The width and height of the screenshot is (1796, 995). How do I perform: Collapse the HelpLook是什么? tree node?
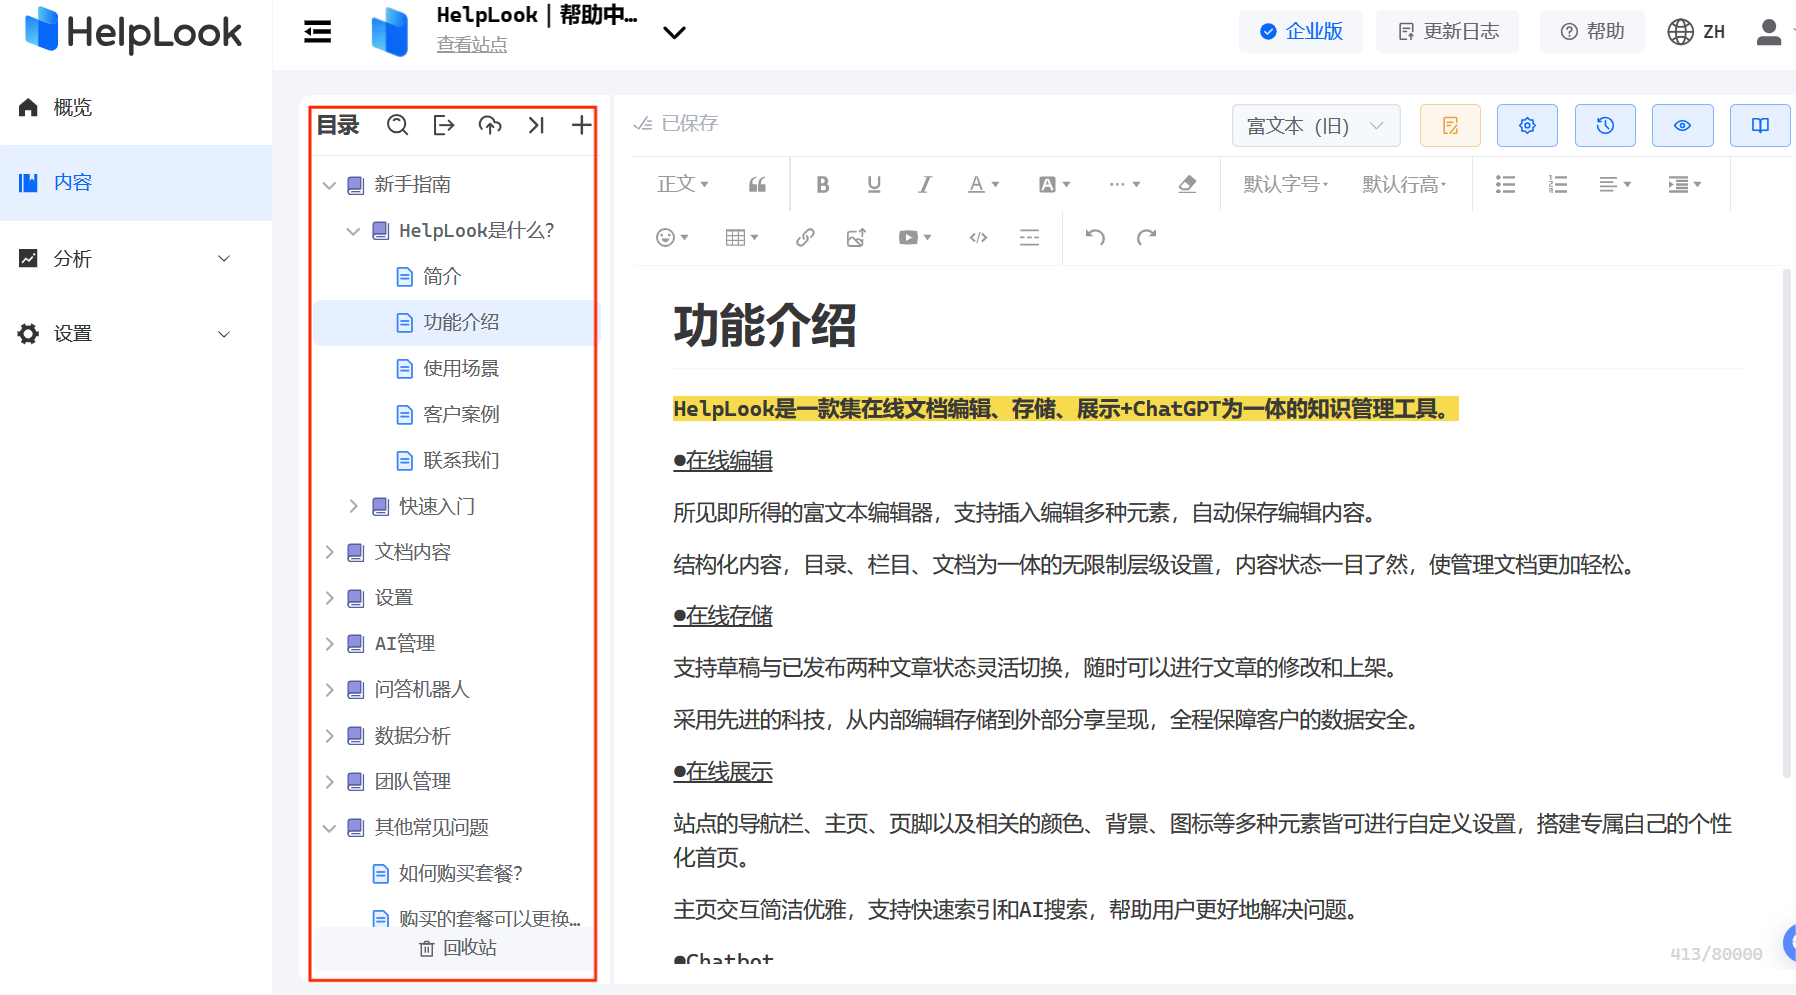(x=353, y=231)
